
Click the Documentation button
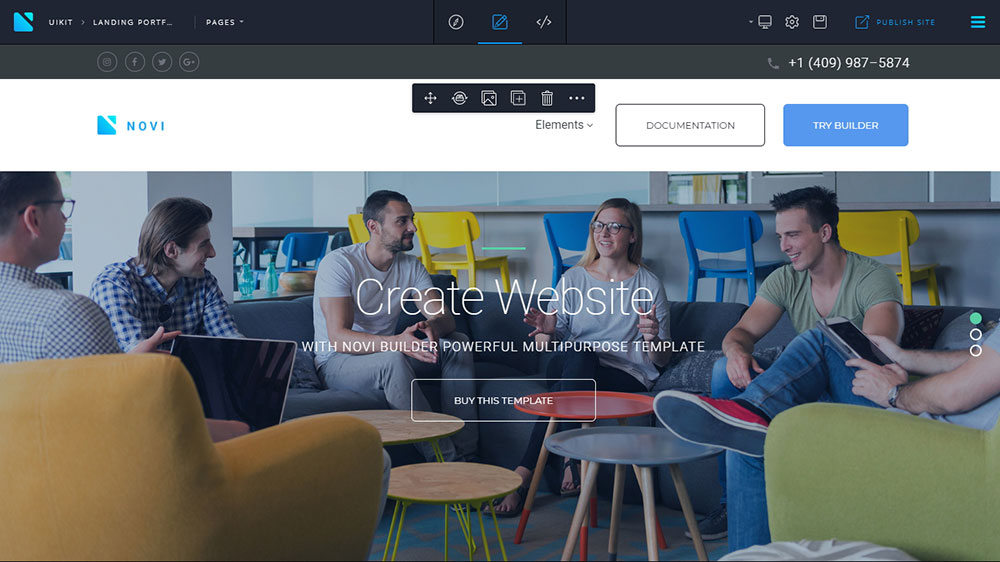pyautogui.click(x=690, y=125)
